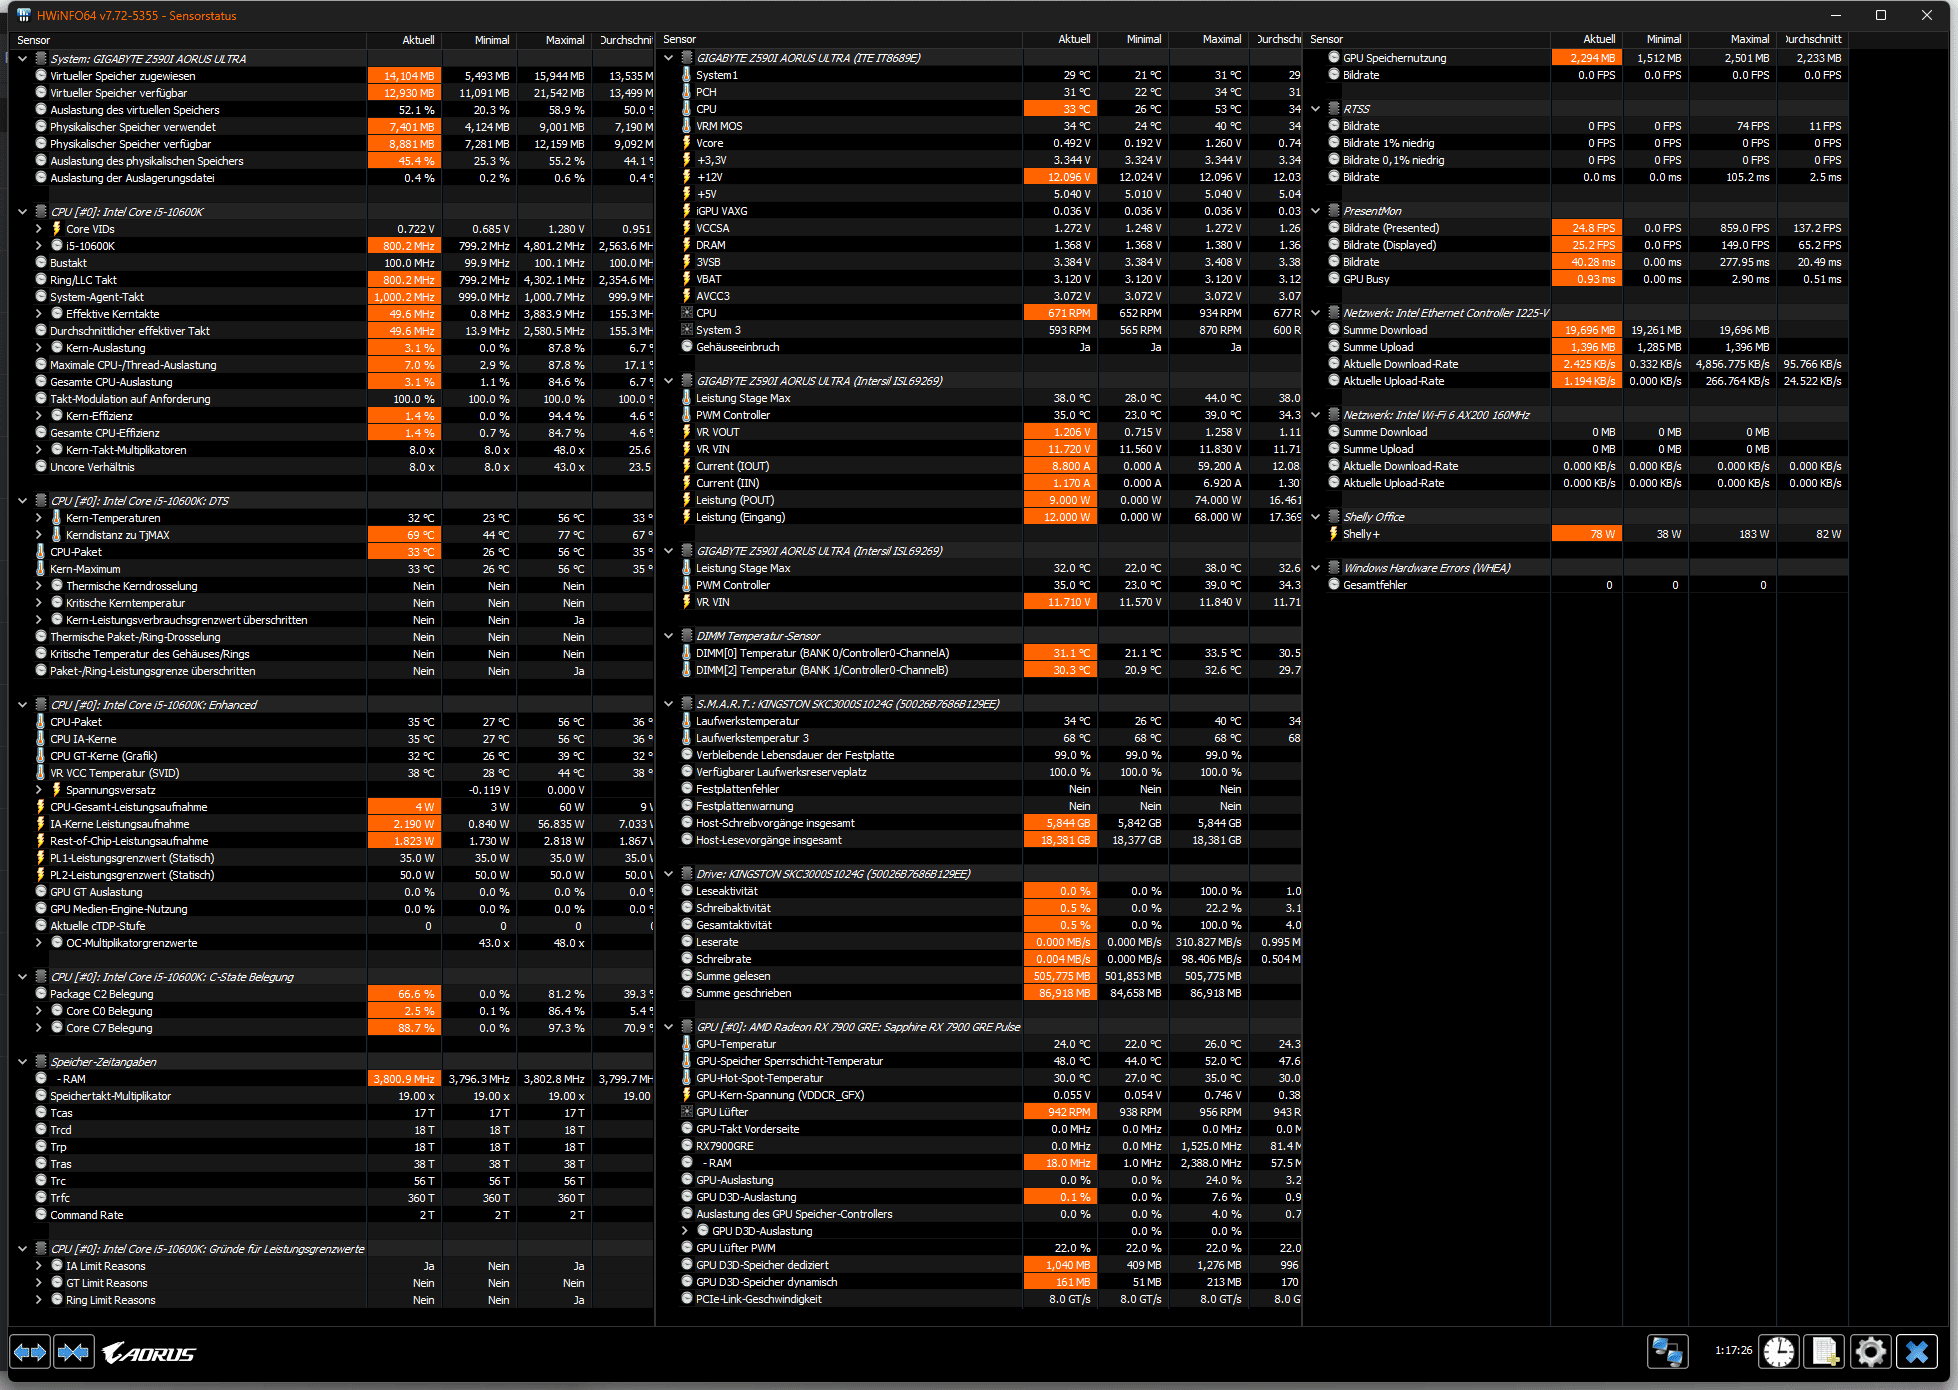Click circle icon beside Command Rate row

[x=41, y=1214]
